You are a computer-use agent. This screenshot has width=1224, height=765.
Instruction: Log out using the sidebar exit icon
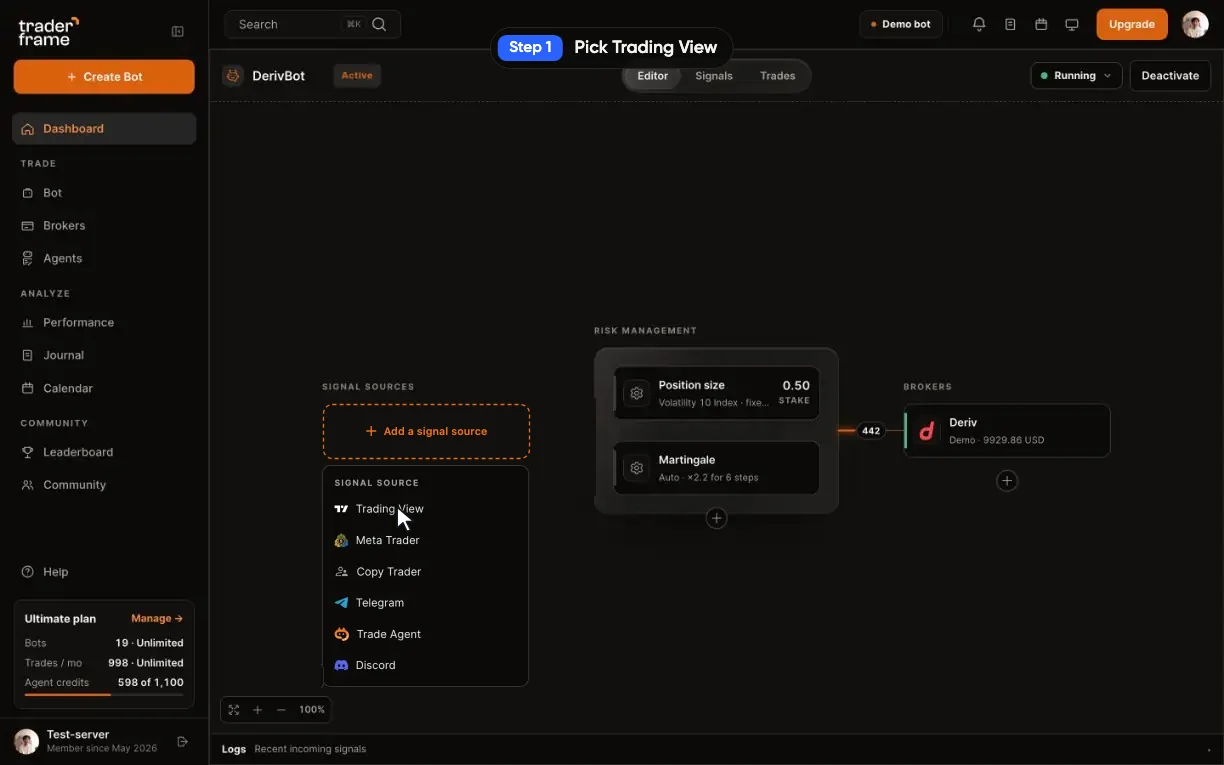pos(182,742)
